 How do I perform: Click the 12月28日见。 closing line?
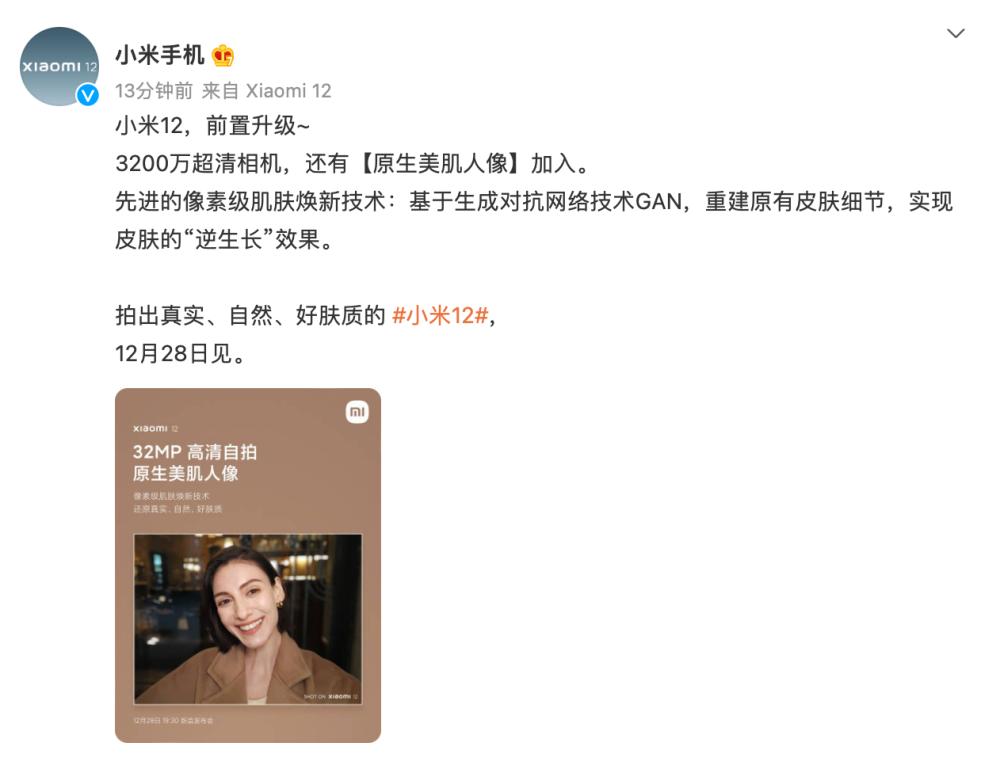(x=180, y=353)
